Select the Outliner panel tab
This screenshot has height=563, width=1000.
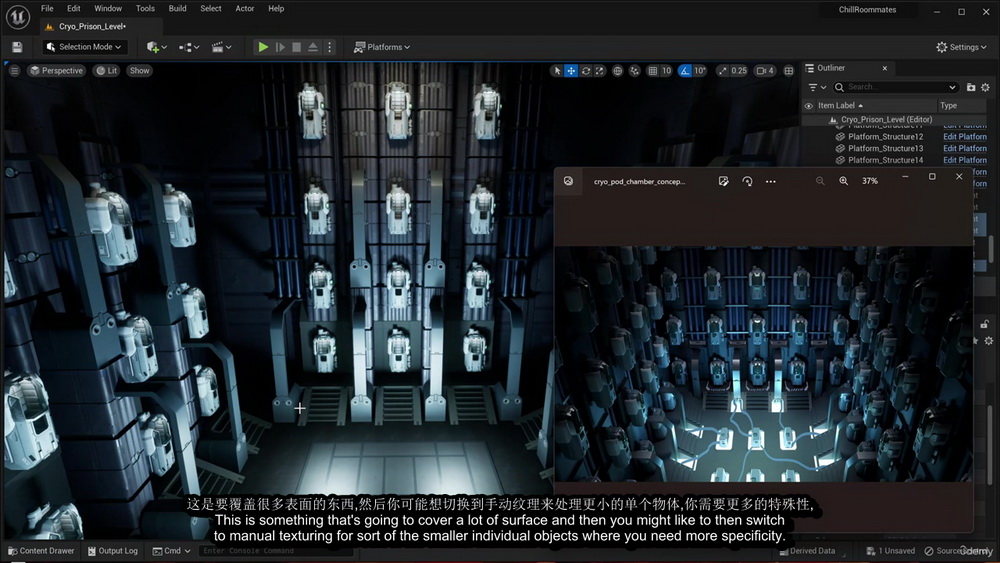[x=831, y=68]
